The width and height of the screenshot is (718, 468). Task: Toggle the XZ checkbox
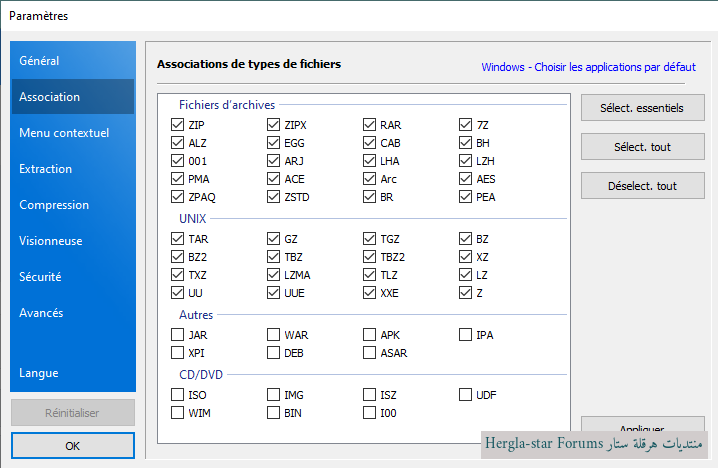[x=465, y=256]
